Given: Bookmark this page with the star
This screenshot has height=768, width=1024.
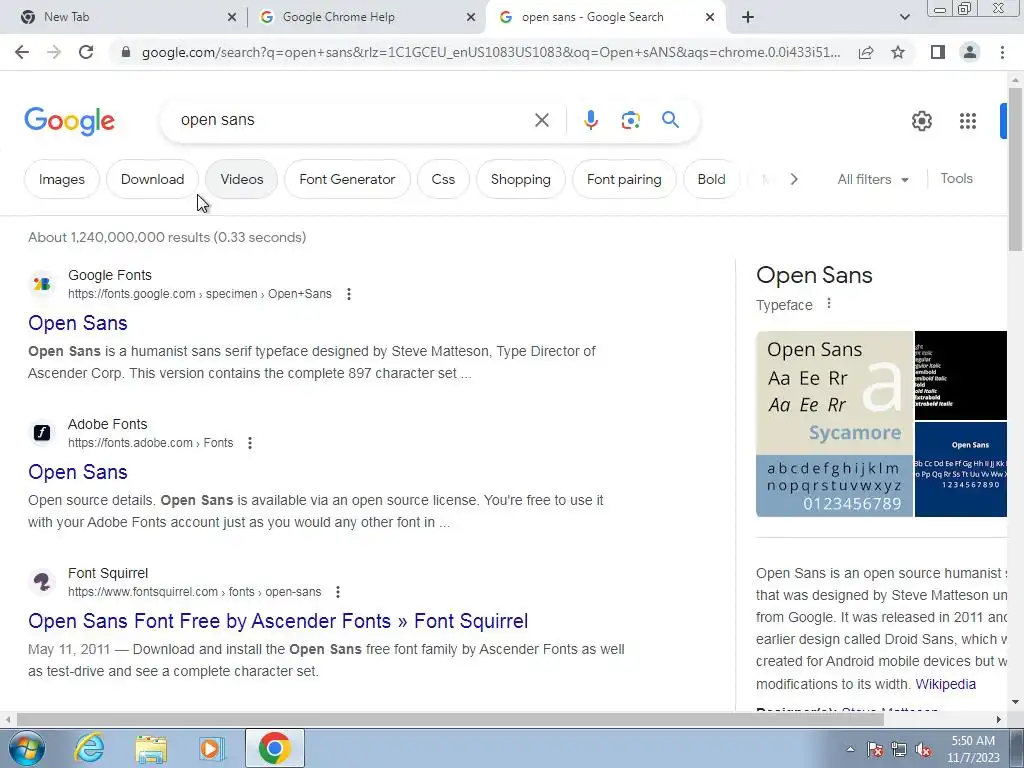Looking at the screenshot, I should (x=898, y=52).
